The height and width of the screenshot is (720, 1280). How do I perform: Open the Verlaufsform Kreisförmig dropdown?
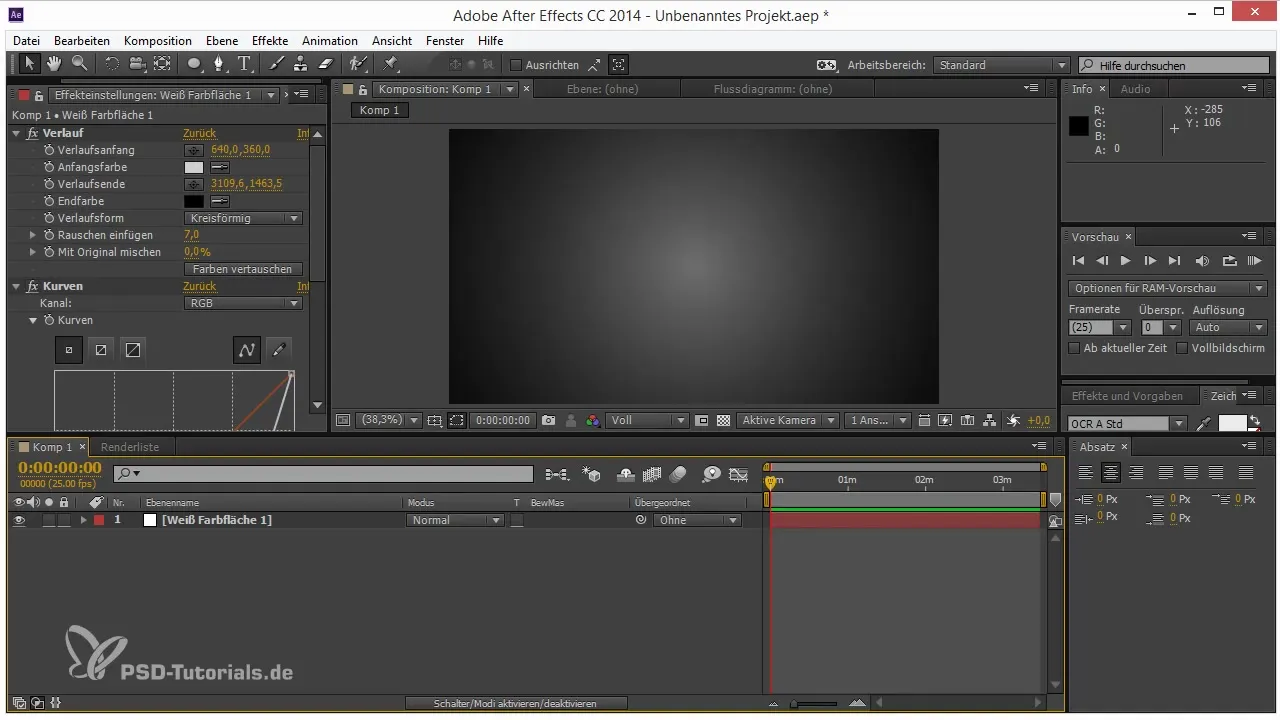[244, 218]
